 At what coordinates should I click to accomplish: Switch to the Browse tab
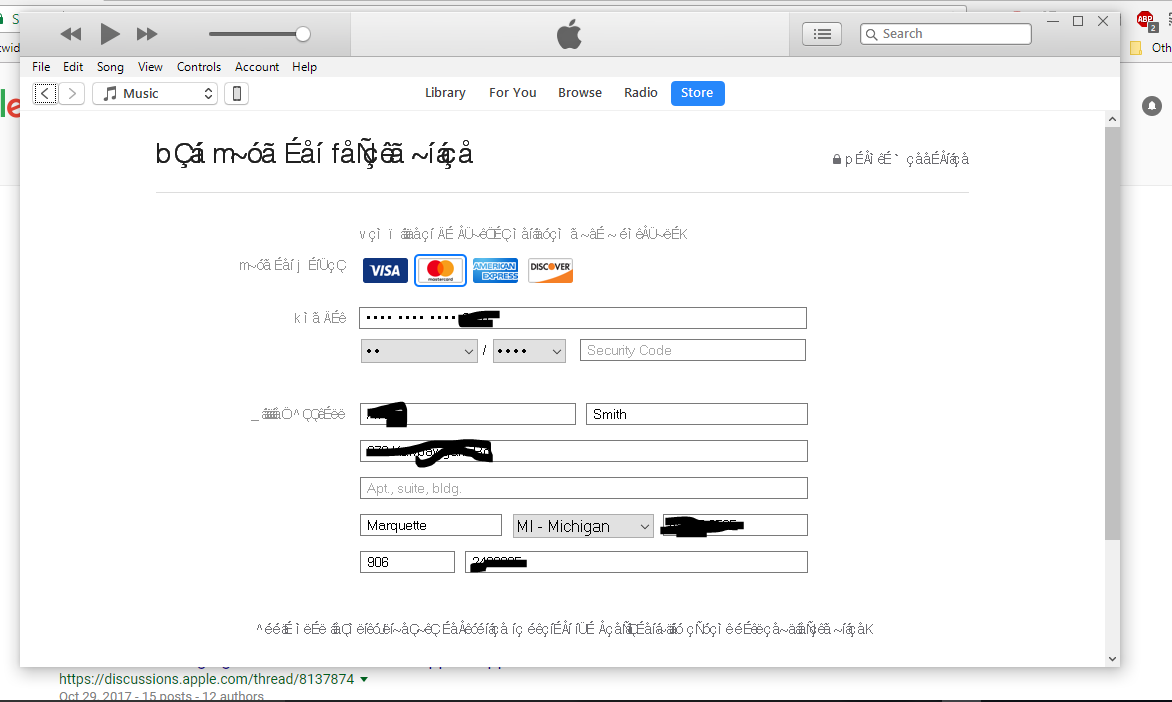click(580, 93)
